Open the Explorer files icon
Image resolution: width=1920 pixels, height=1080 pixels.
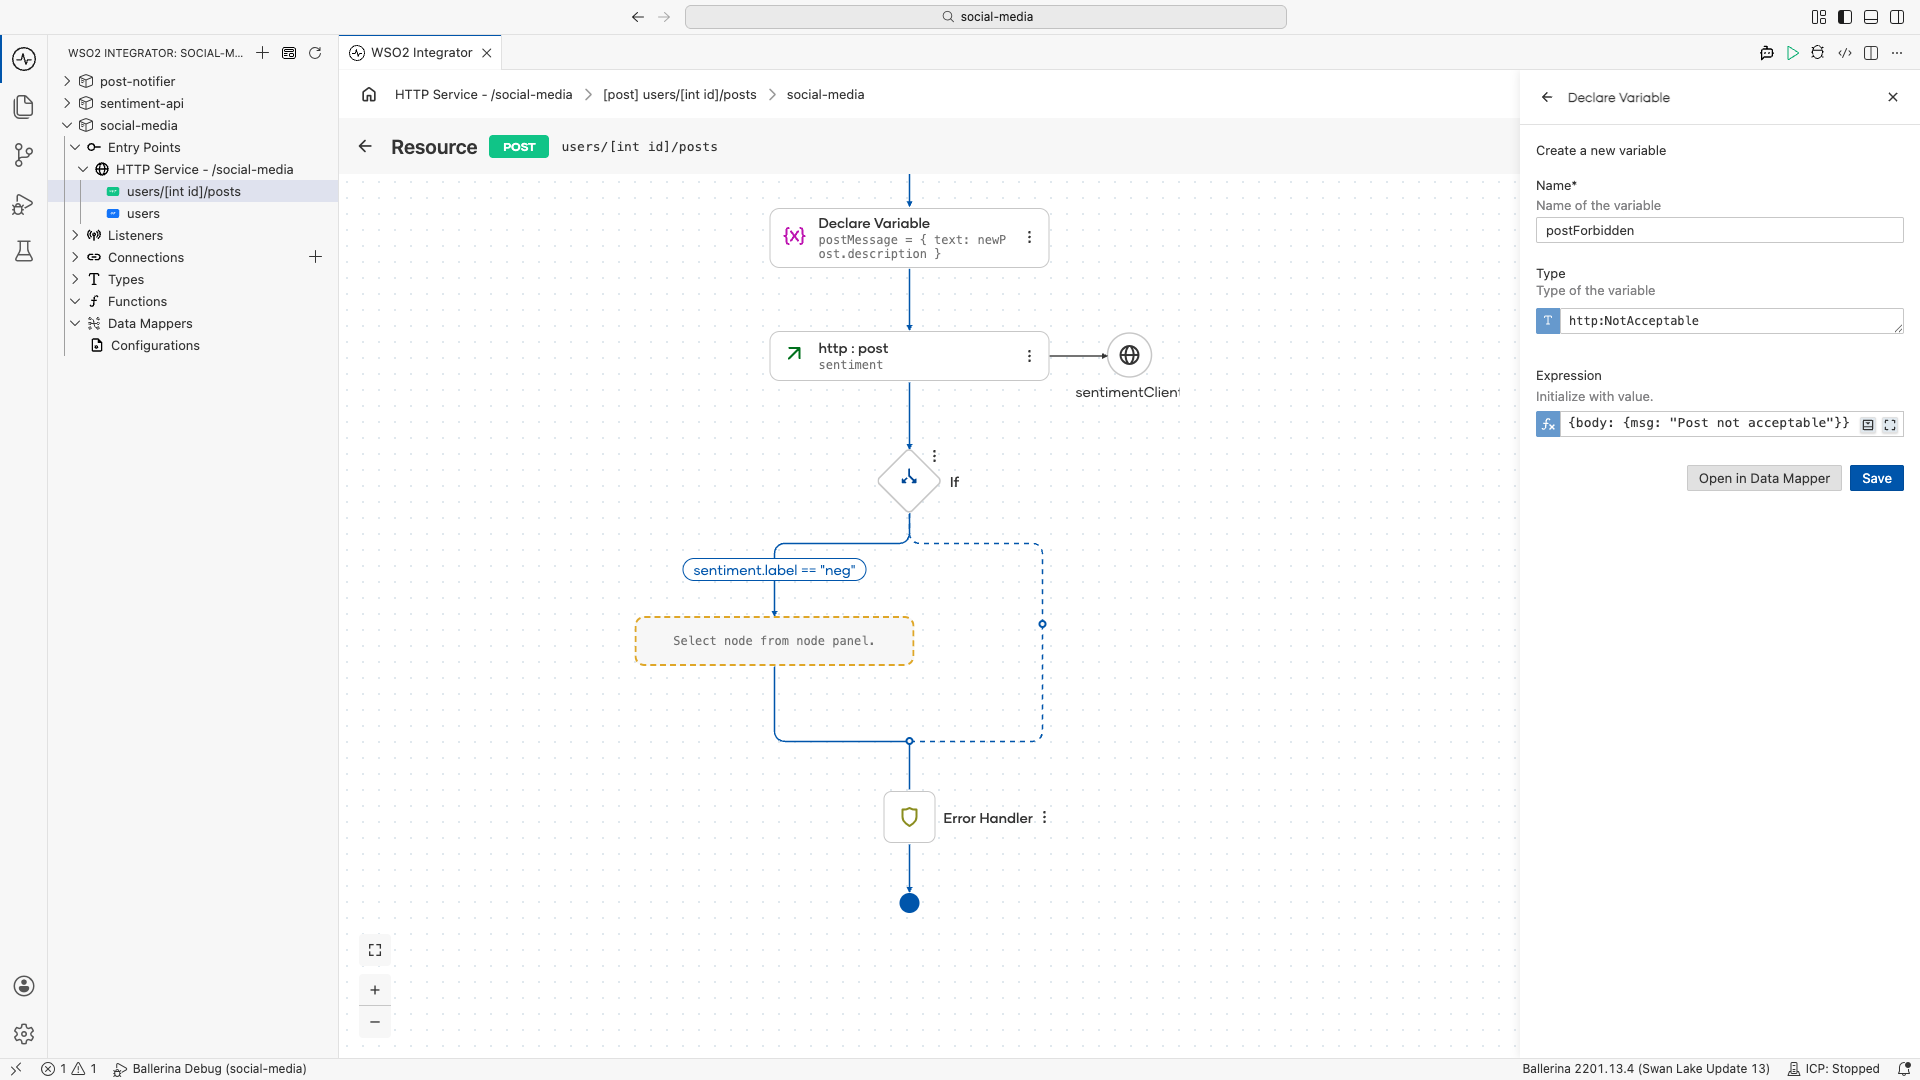pos(24,107)
